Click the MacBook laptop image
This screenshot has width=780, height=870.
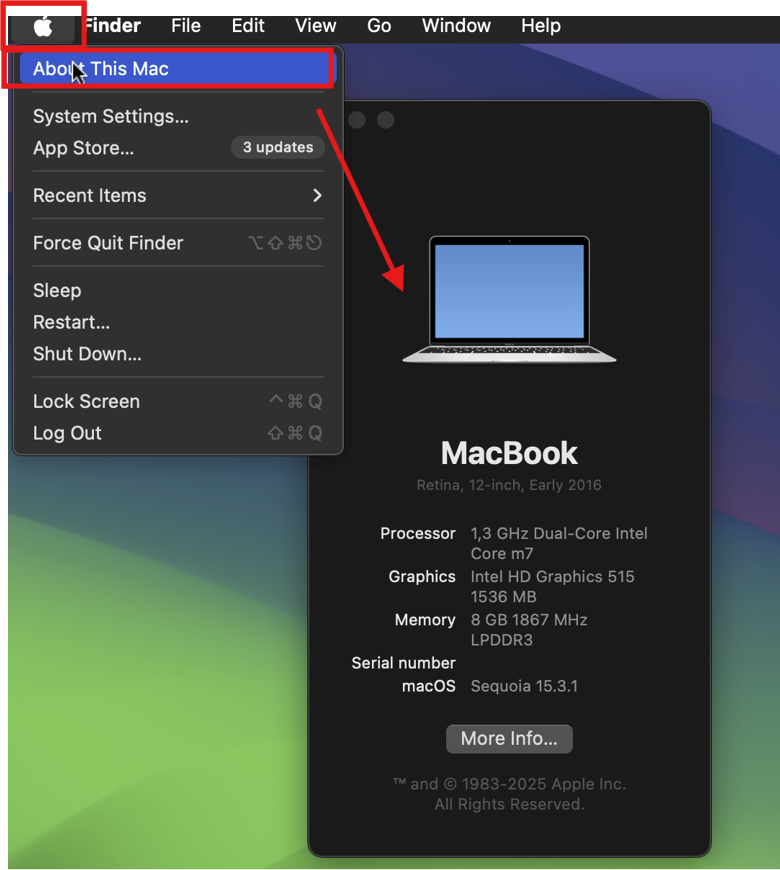(509, 300)
